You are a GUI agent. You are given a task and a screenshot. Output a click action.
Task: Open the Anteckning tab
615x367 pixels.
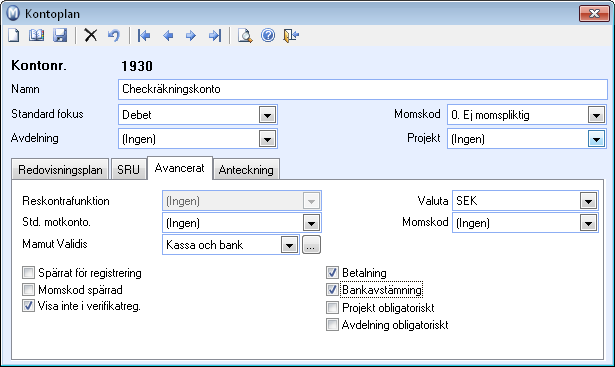click(x=246, y=170)
